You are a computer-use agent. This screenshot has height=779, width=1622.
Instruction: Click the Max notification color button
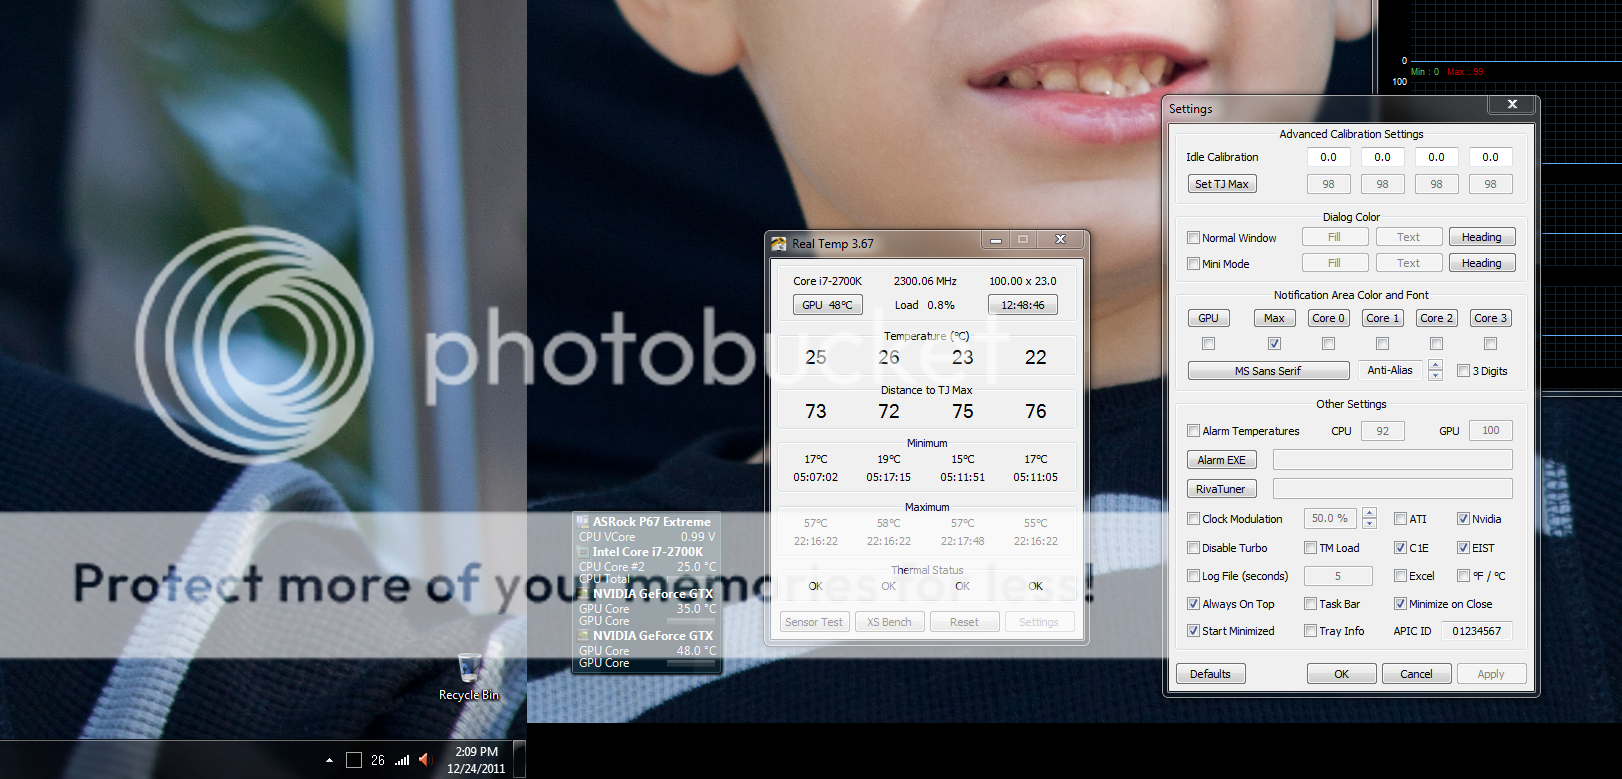pyautogui.click(x=1274, y=318)
